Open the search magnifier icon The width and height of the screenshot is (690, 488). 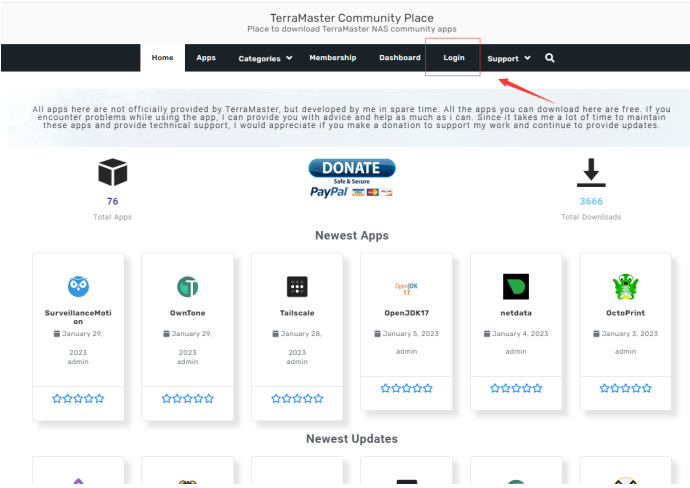[550, 58]
